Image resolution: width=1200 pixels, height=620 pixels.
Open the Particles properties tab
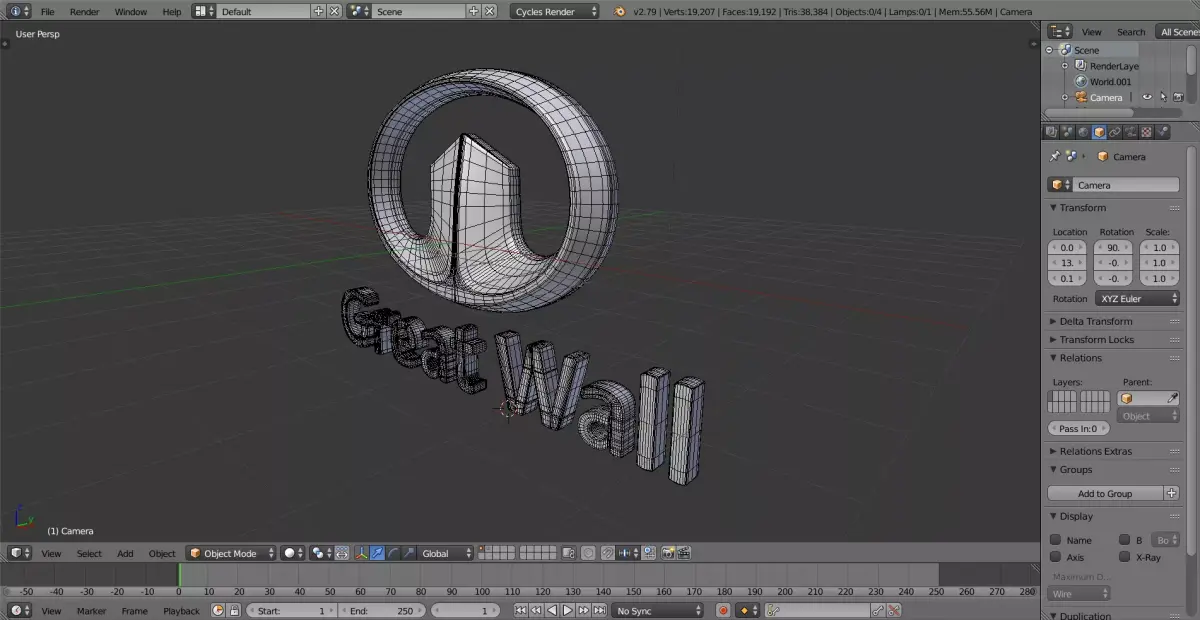click(1162, 132)
